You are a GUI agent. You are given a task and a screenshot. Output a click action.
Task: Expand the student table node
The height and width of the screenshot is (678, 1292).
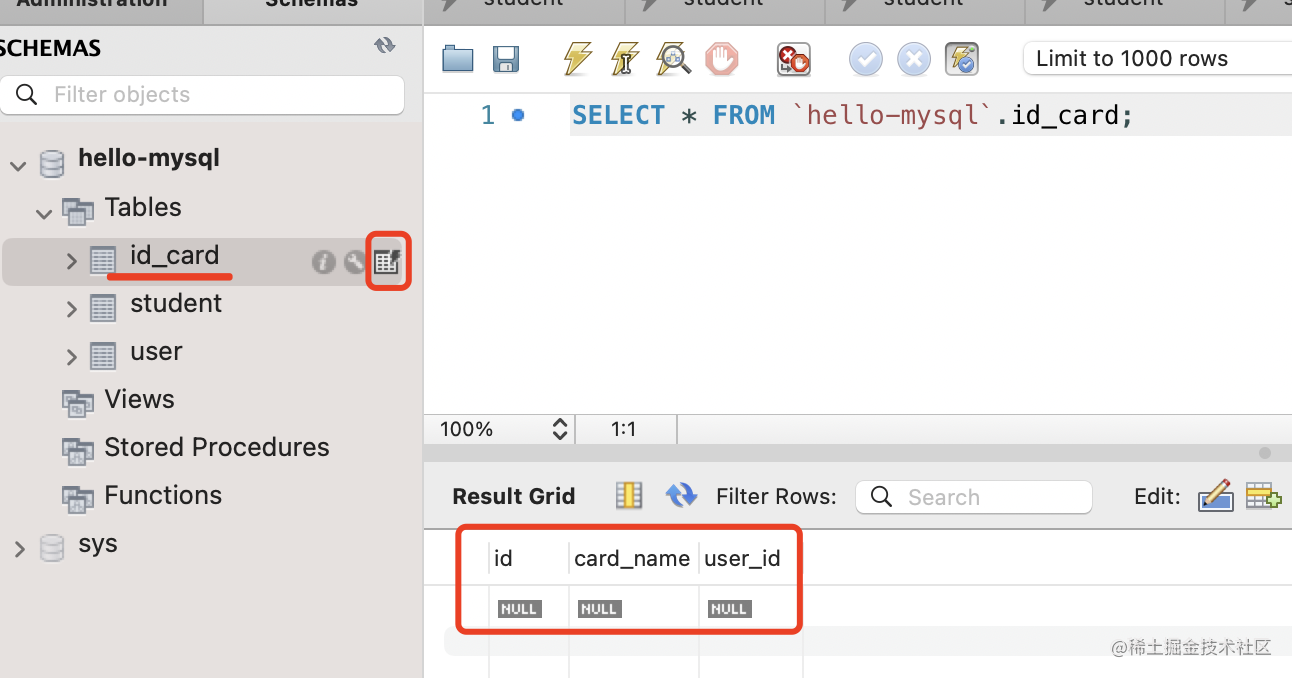tap(71, 309)
